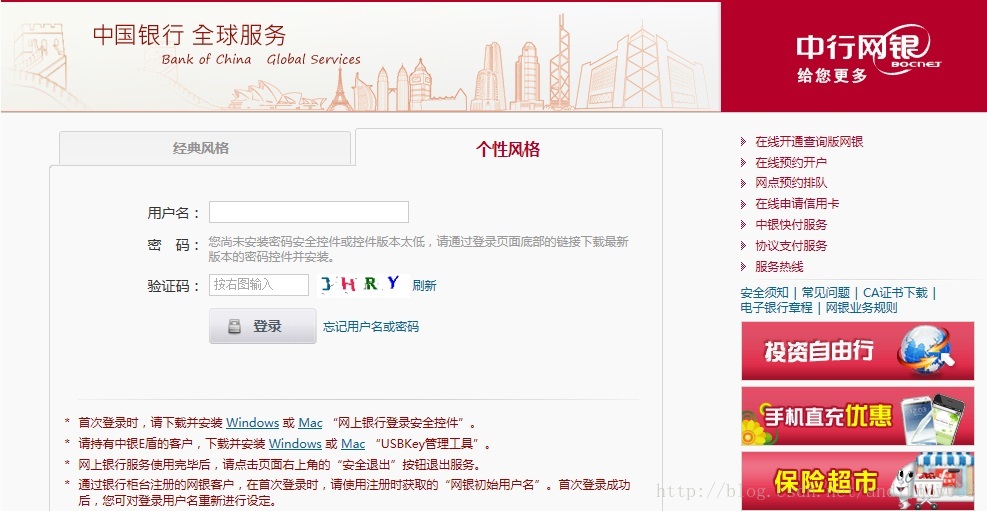Open 服务热线 link
The width and height of the screenshot is (987, 511).
coord(779,266)
